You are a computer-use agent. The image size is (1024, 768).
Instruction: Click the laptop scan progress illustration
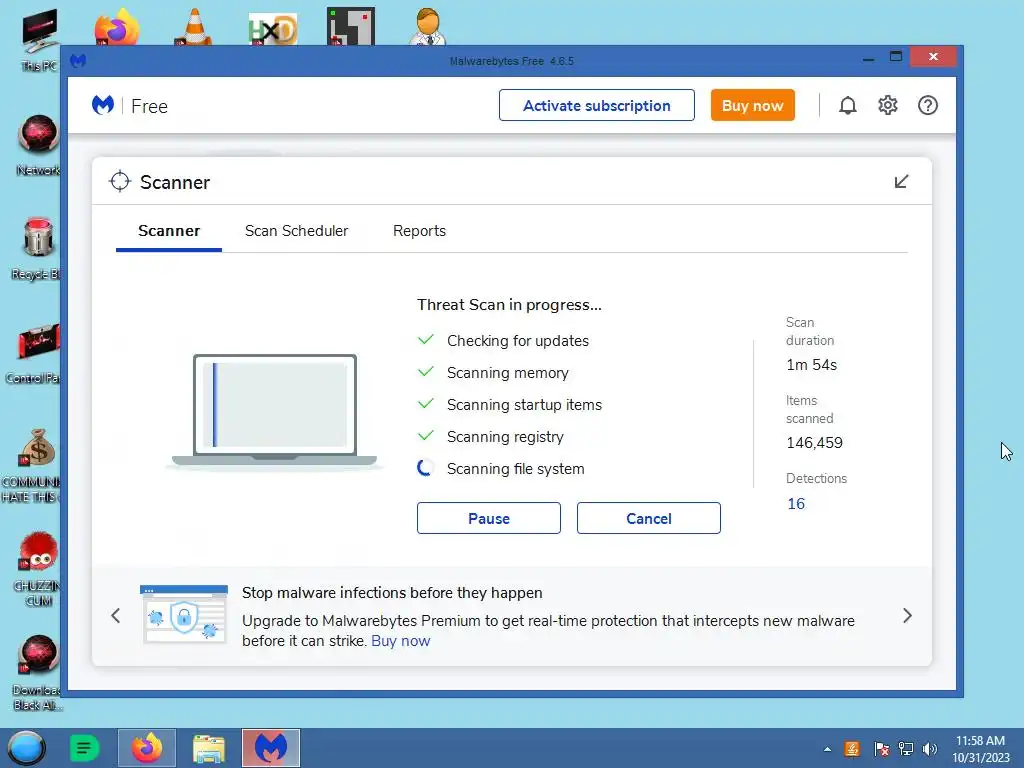point(274,411)
